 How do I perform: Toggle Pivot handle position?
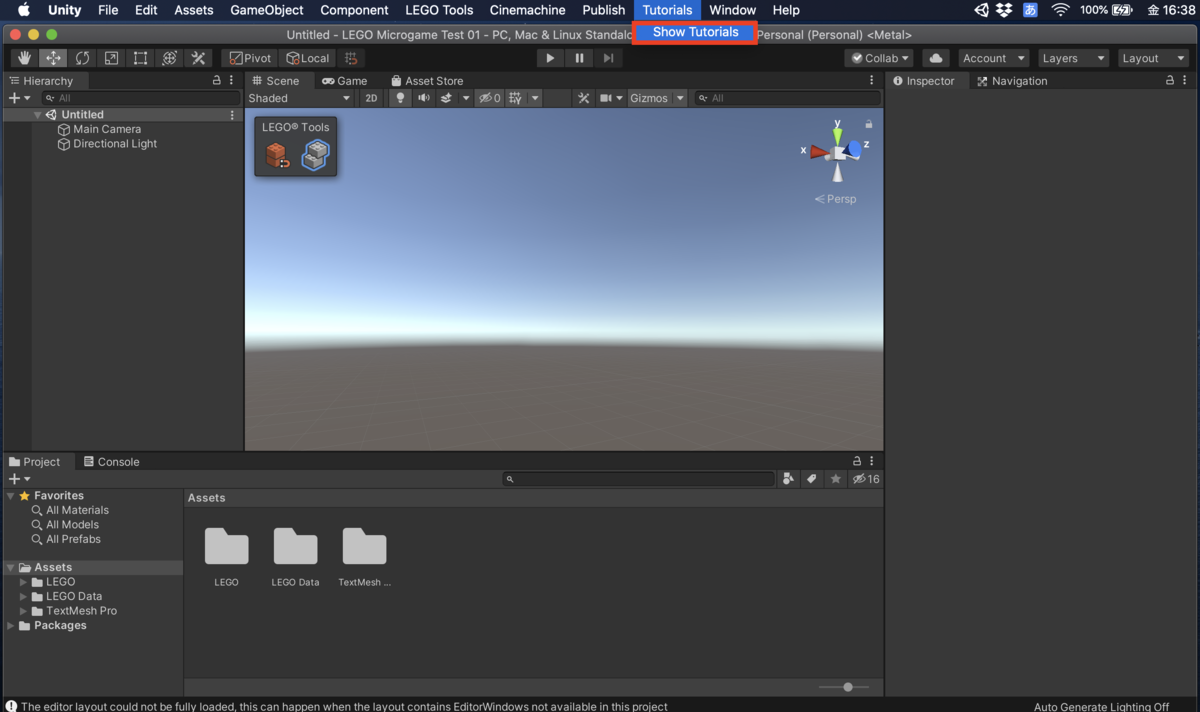pos(250,58)
